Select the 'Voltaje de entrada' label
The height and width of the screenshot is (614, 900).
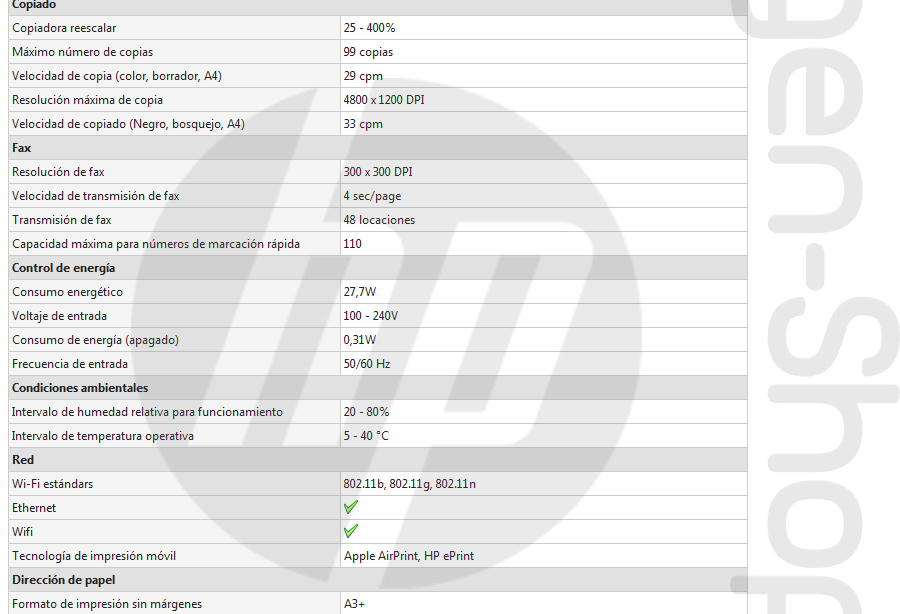coord(60,316)
